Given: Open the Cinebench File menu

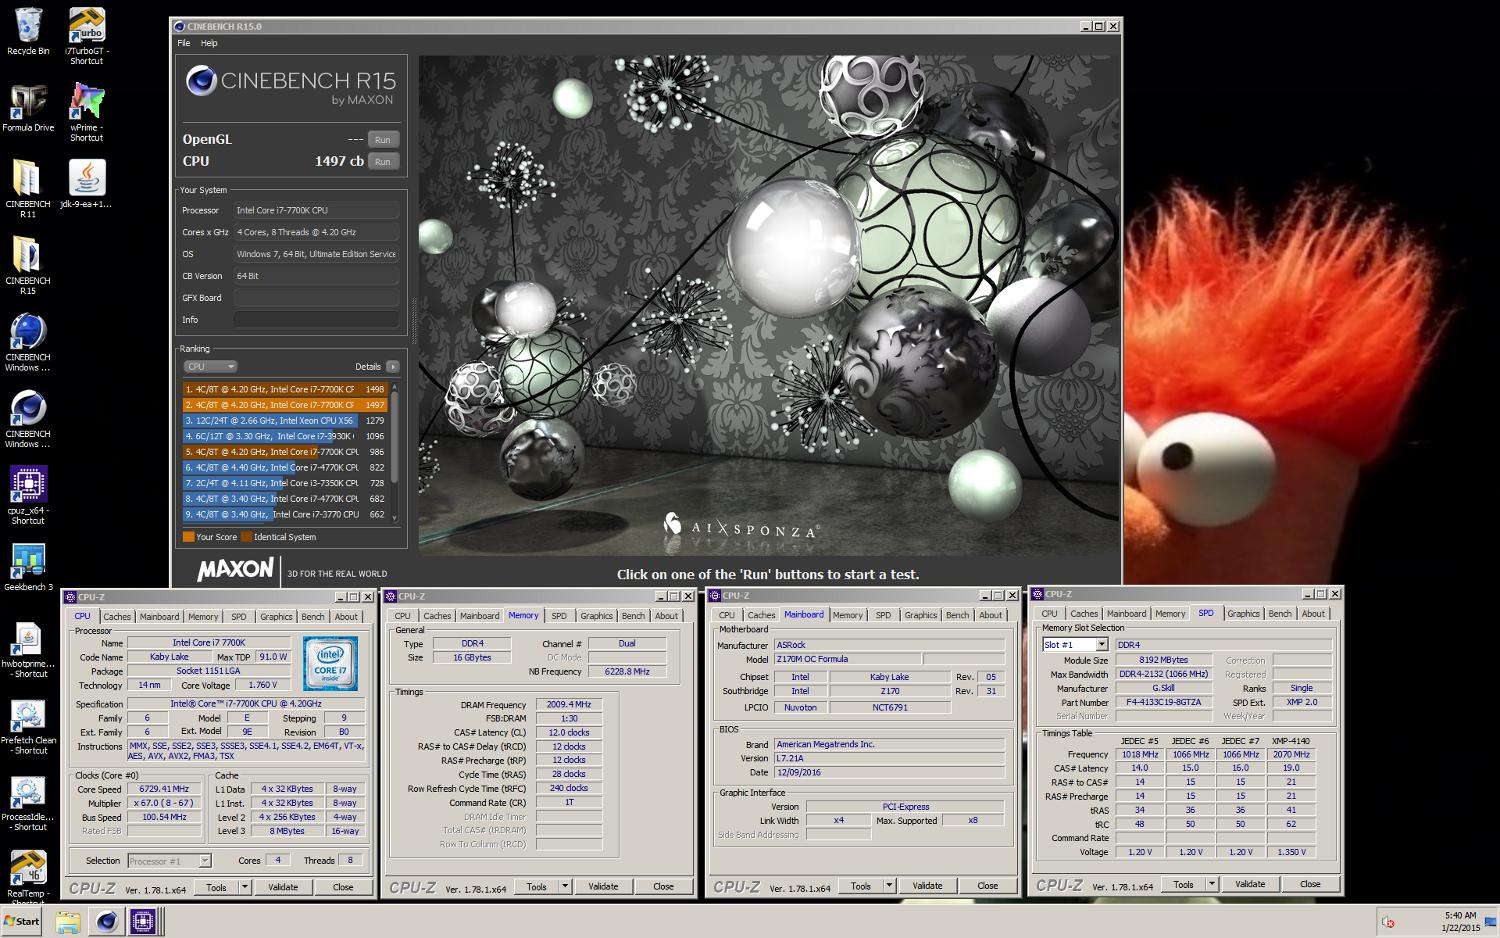Looking at the screenshot, I should (x=183, y=43).
